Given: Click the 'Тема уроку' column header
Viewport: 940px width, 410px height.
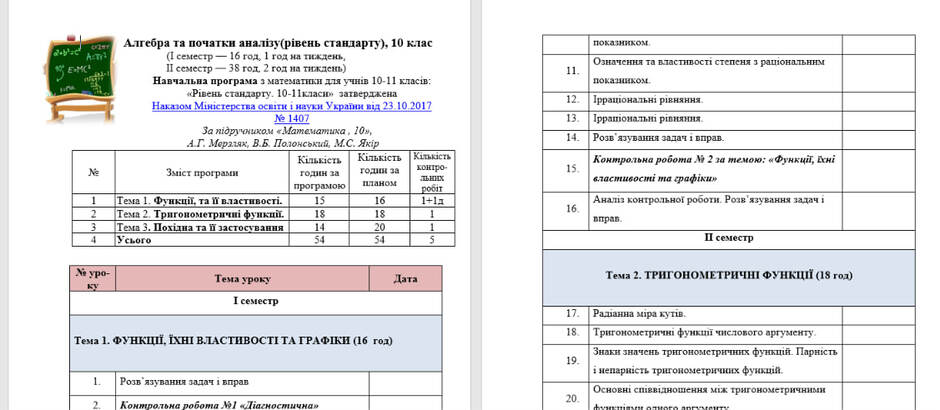Looking at the screenshot, I should pos(242,279).
